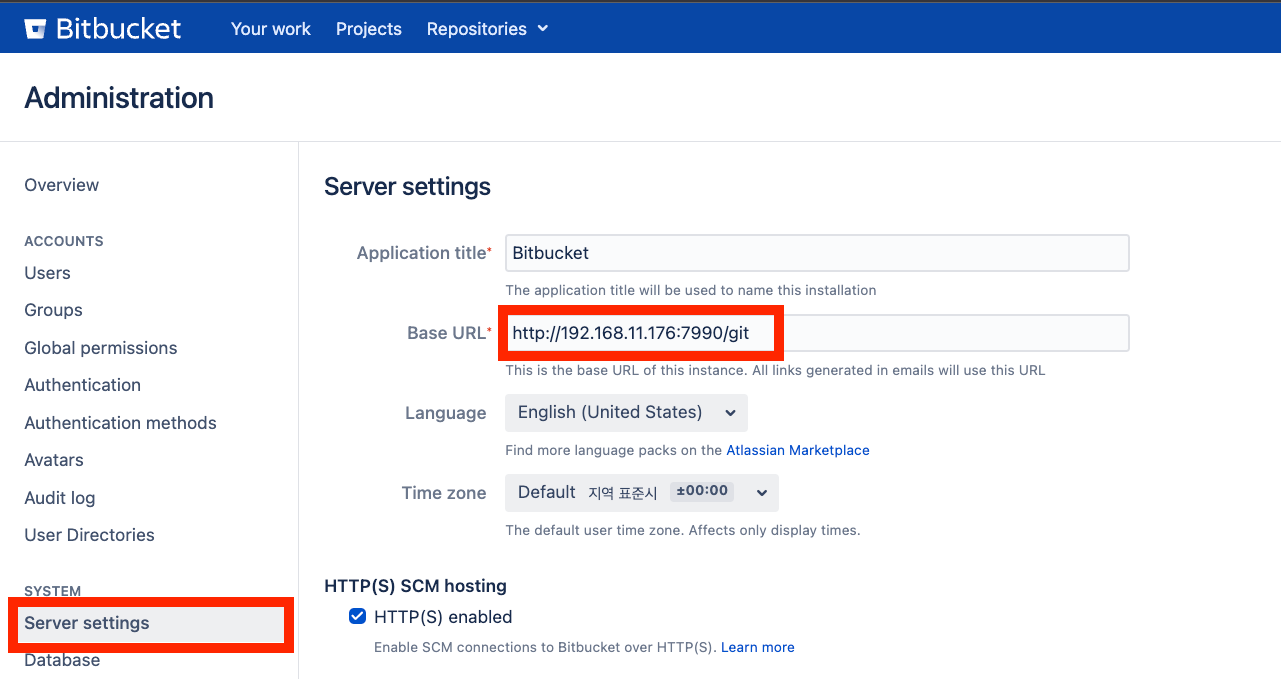Click the Base URL input field

click(817, 333)
